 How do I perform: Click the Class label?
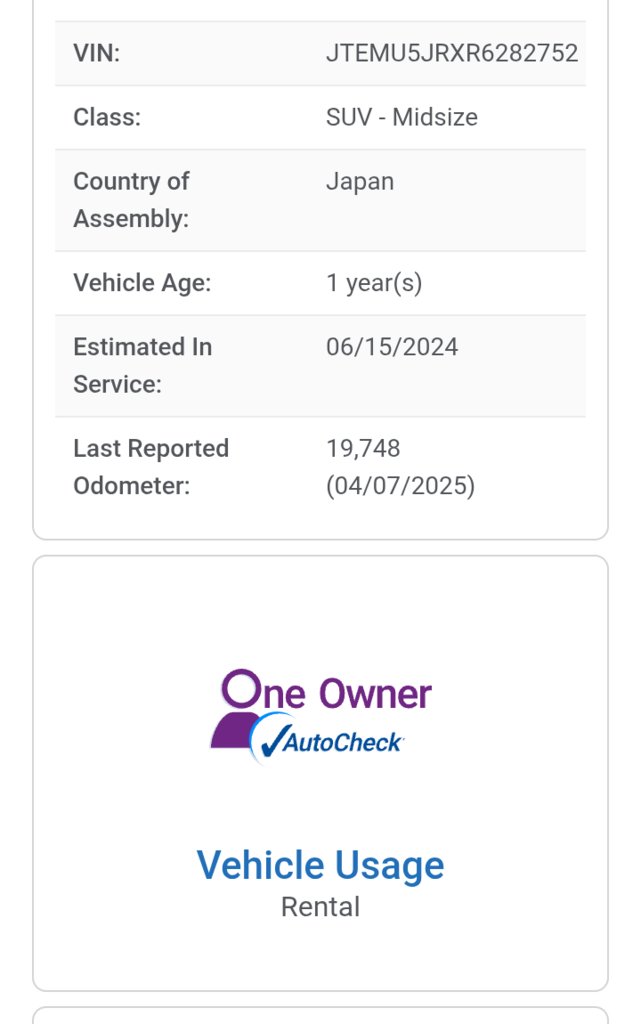pos(107,117)
